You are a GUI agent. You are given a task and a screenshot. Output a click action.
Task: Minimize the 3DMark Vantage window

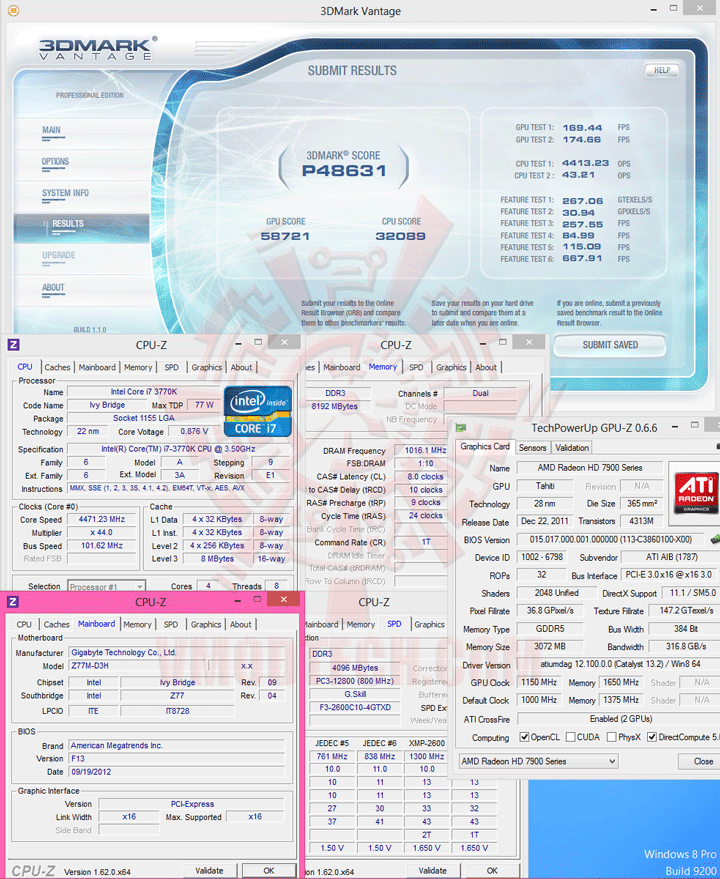[x=654, y=10]
